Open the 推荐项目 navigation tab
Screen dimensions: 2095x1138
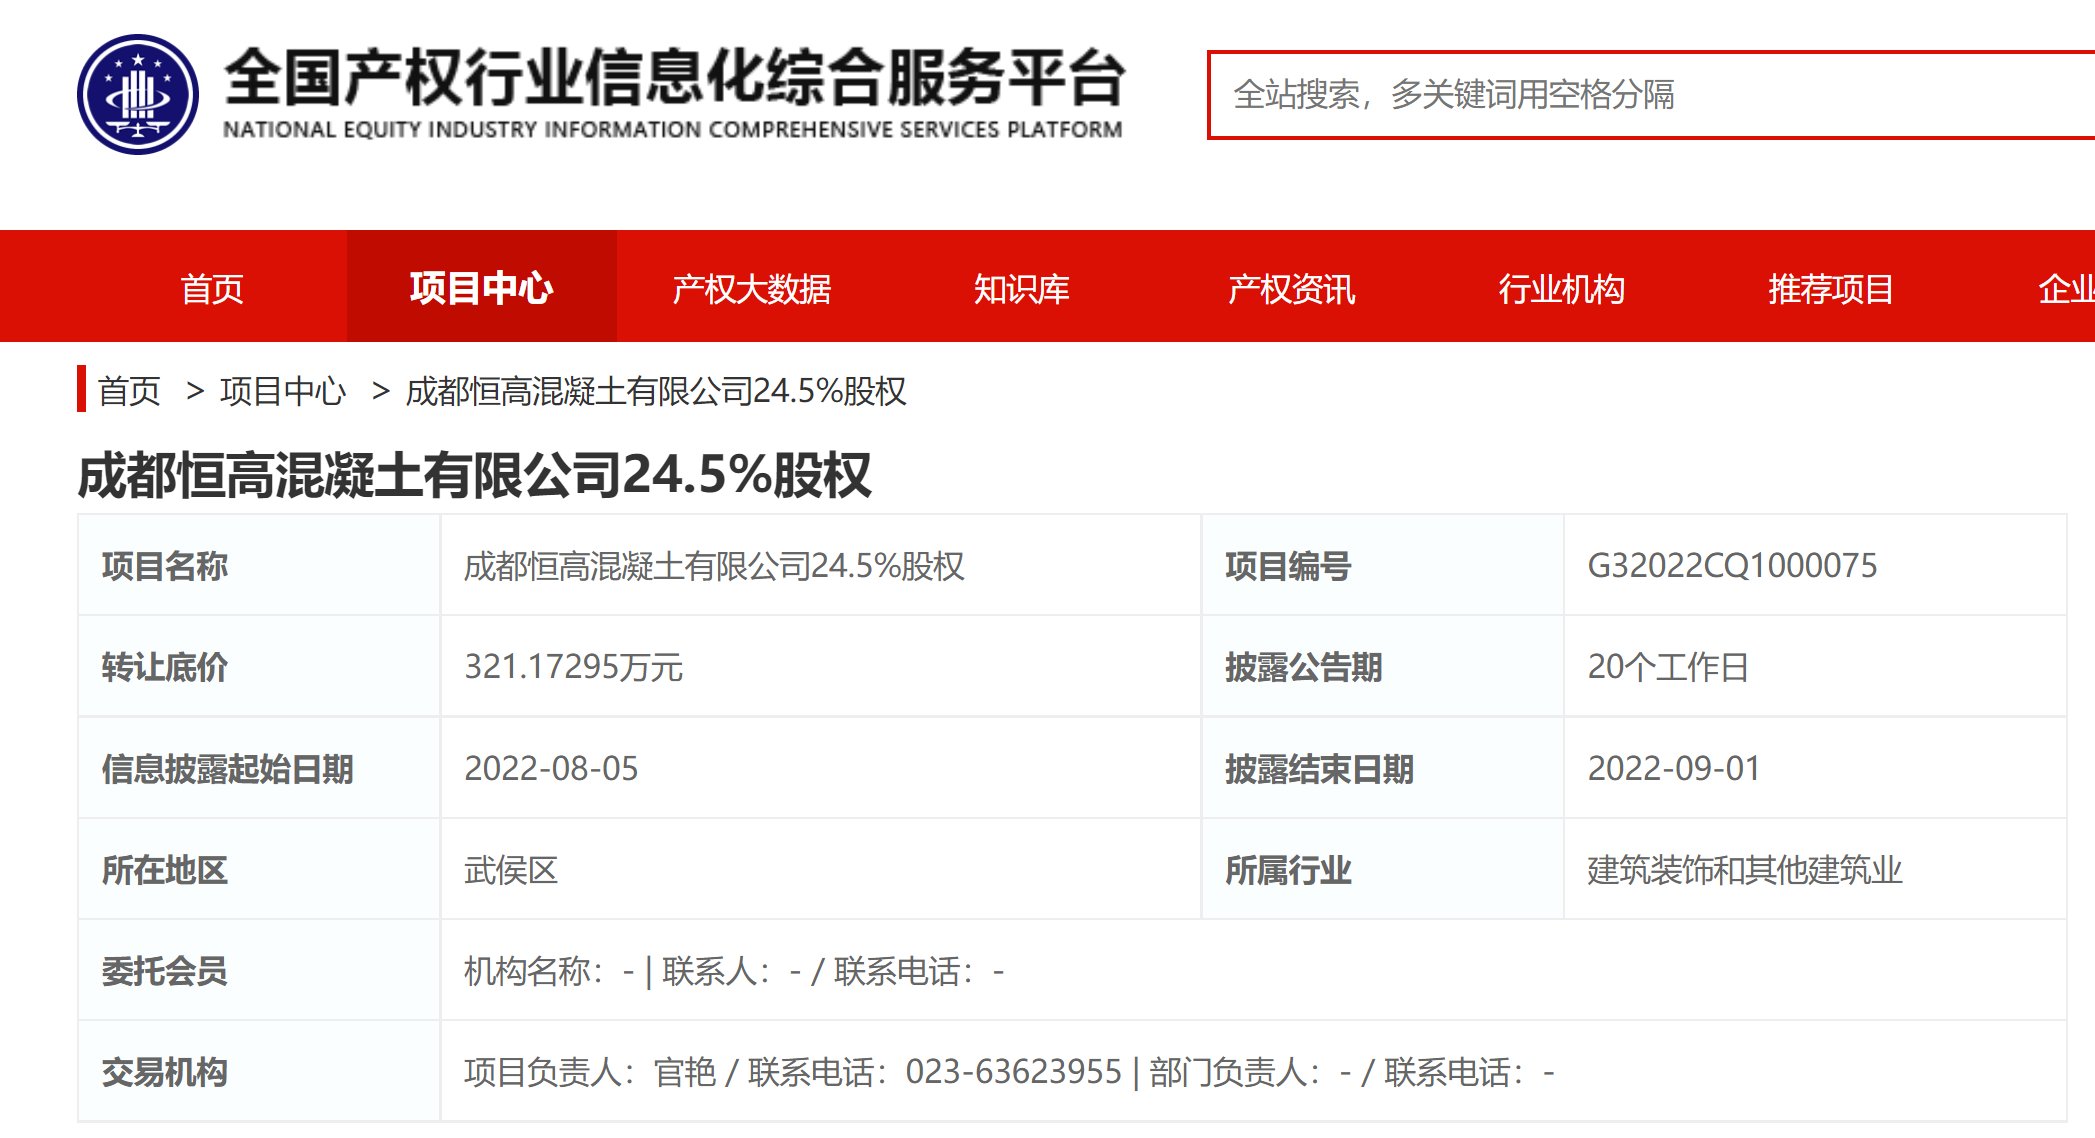coord(1830,288)
